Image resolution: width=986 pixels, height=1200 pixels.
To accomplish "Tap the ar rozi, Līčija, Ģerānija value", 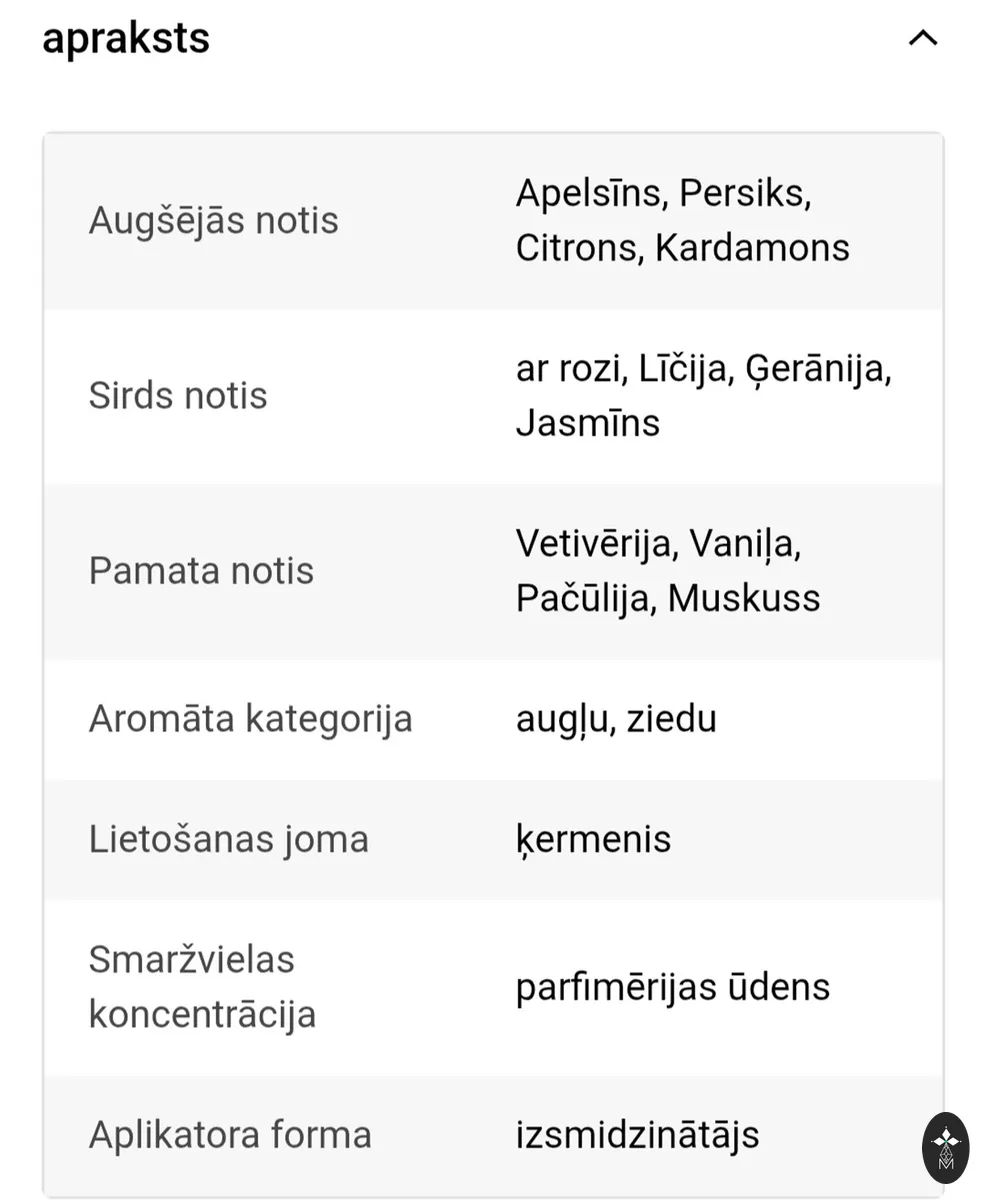I will [703, 395].
